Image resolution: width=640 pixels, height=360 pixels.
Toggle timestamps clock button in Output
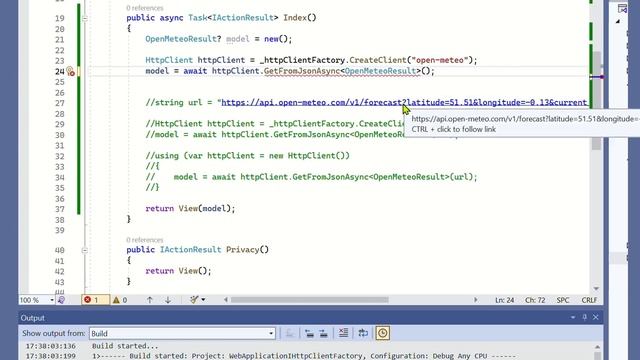pos(382,333)
